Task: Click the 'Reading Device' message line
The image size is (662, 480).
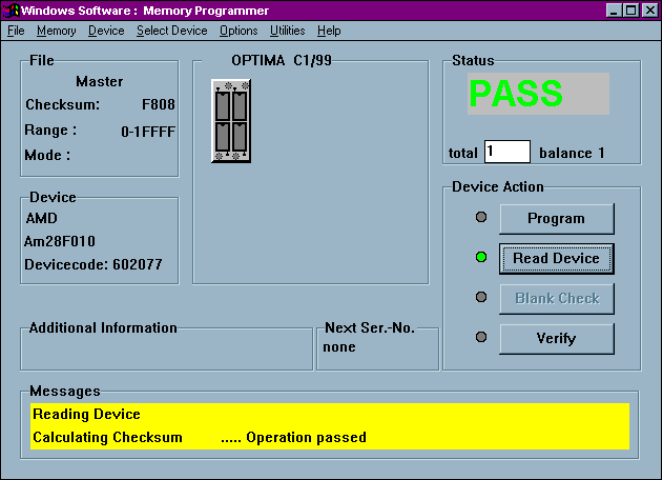Action: point(87,414)
